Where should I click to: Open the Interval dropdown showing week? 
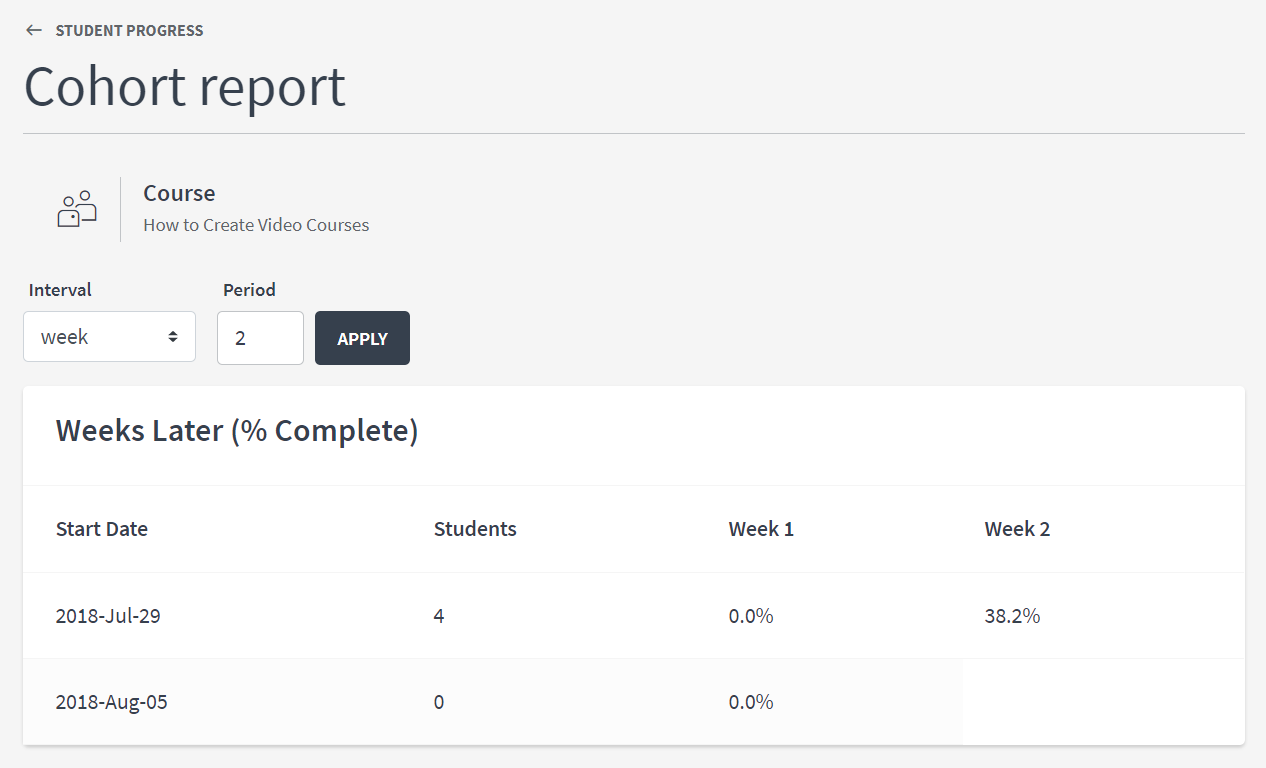point(109,337)
